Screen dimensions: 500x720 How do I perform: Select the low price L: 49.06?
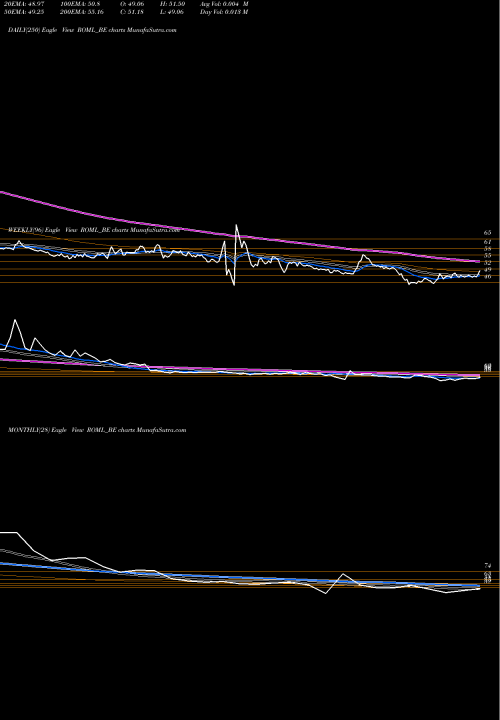pyautogui.click(x=172, y=12)
